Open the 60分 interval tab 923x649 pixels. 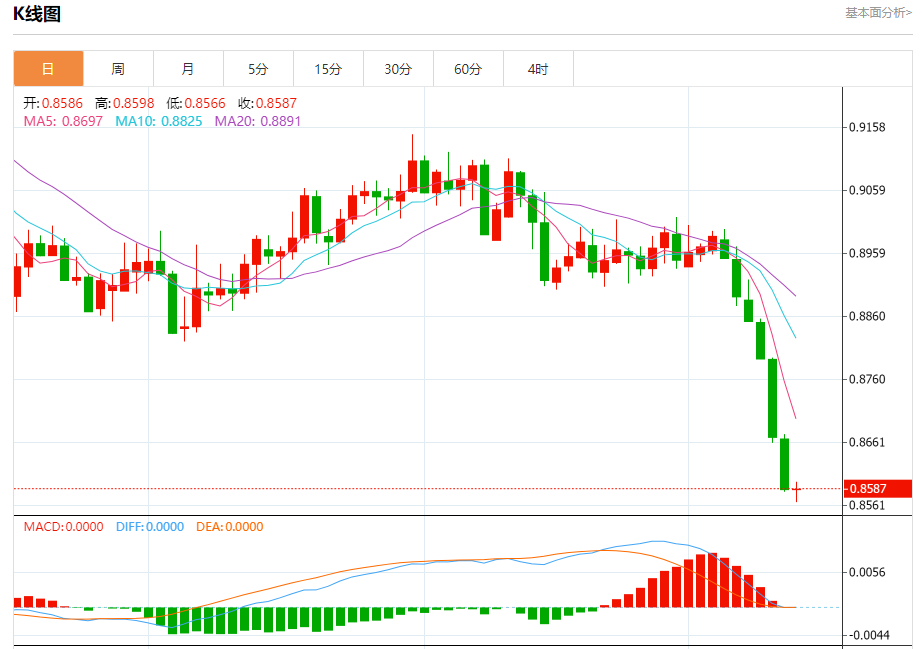[469, 69]
